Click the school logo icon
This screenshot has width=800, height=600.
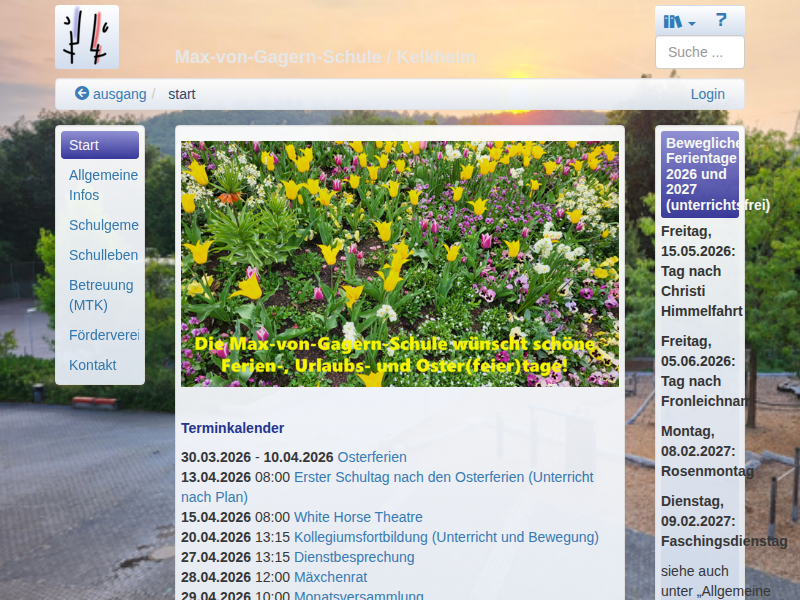point(87,37)
